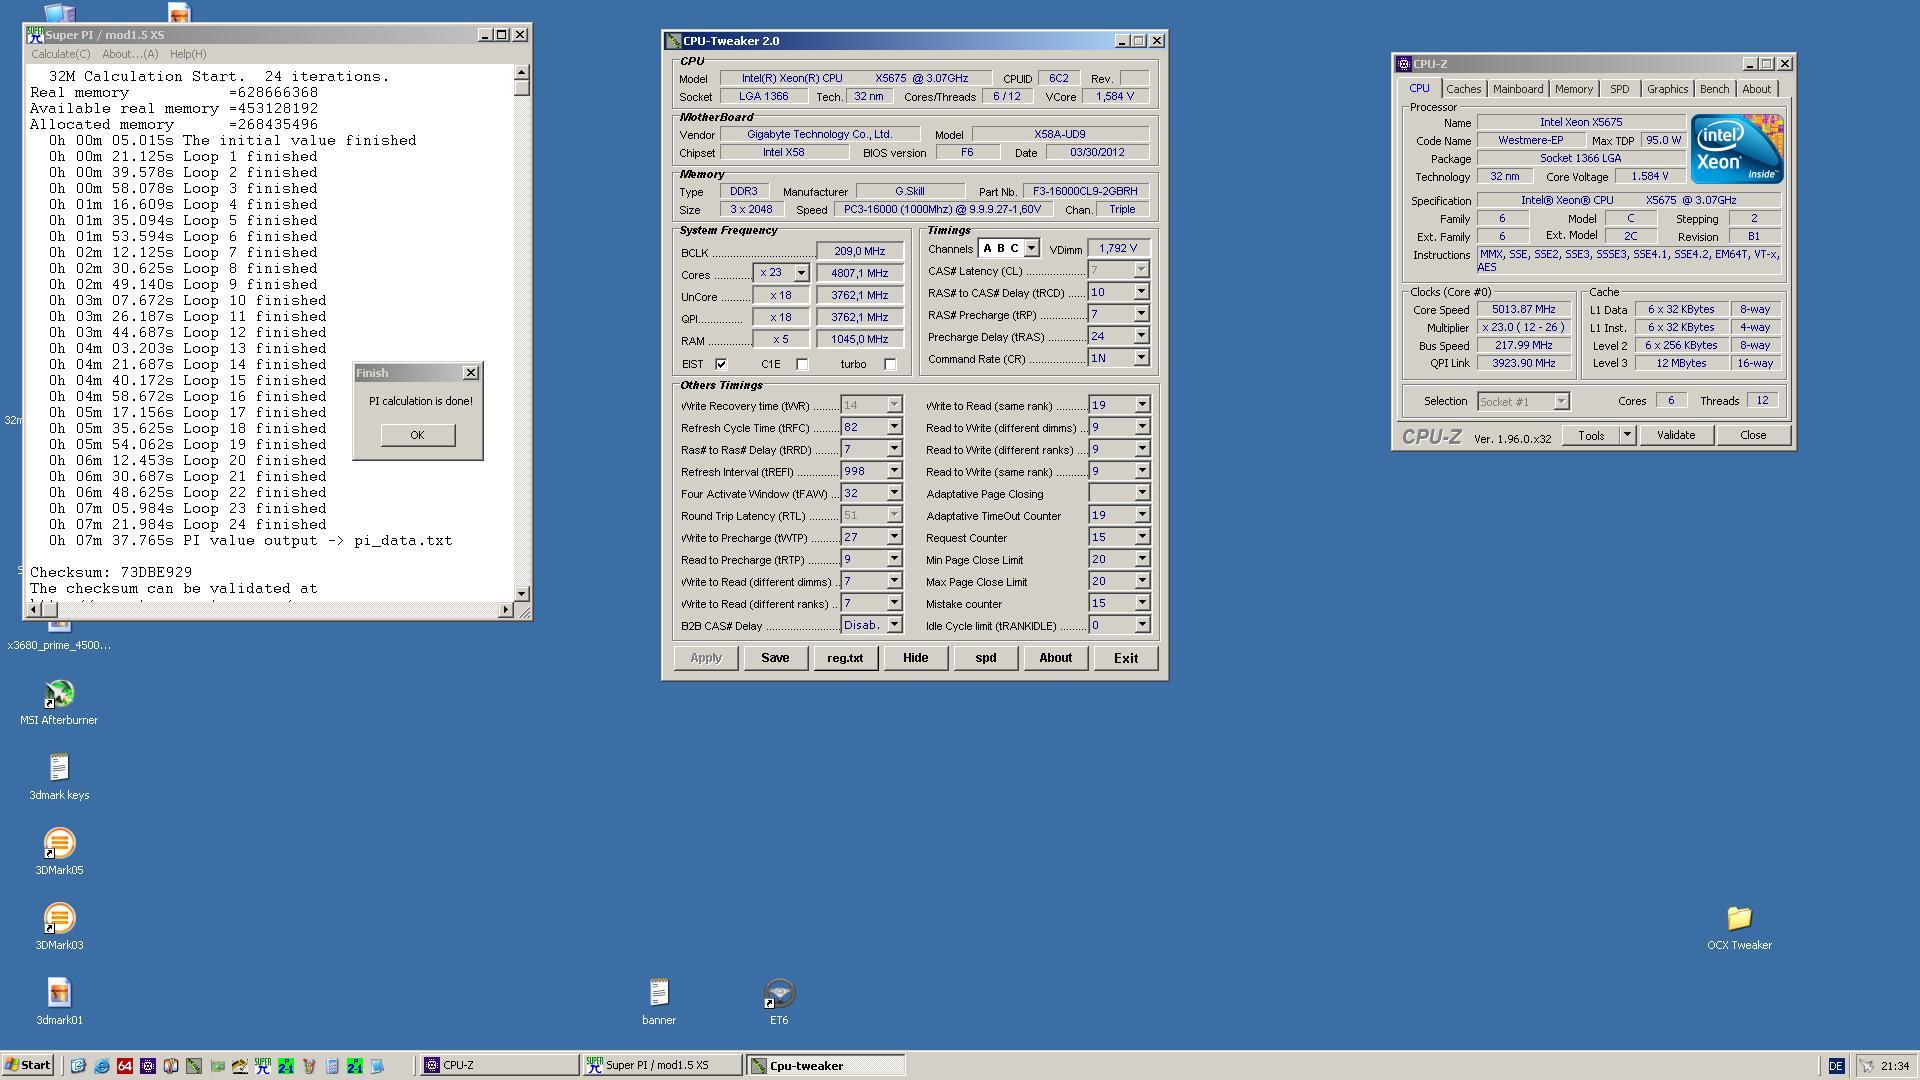Image resolution: width=1920 pixels, height=1080 pixels.
Task: Click the spd button in CPU-Tweaker
Action: pyautogui.click(x=985, y=658)
